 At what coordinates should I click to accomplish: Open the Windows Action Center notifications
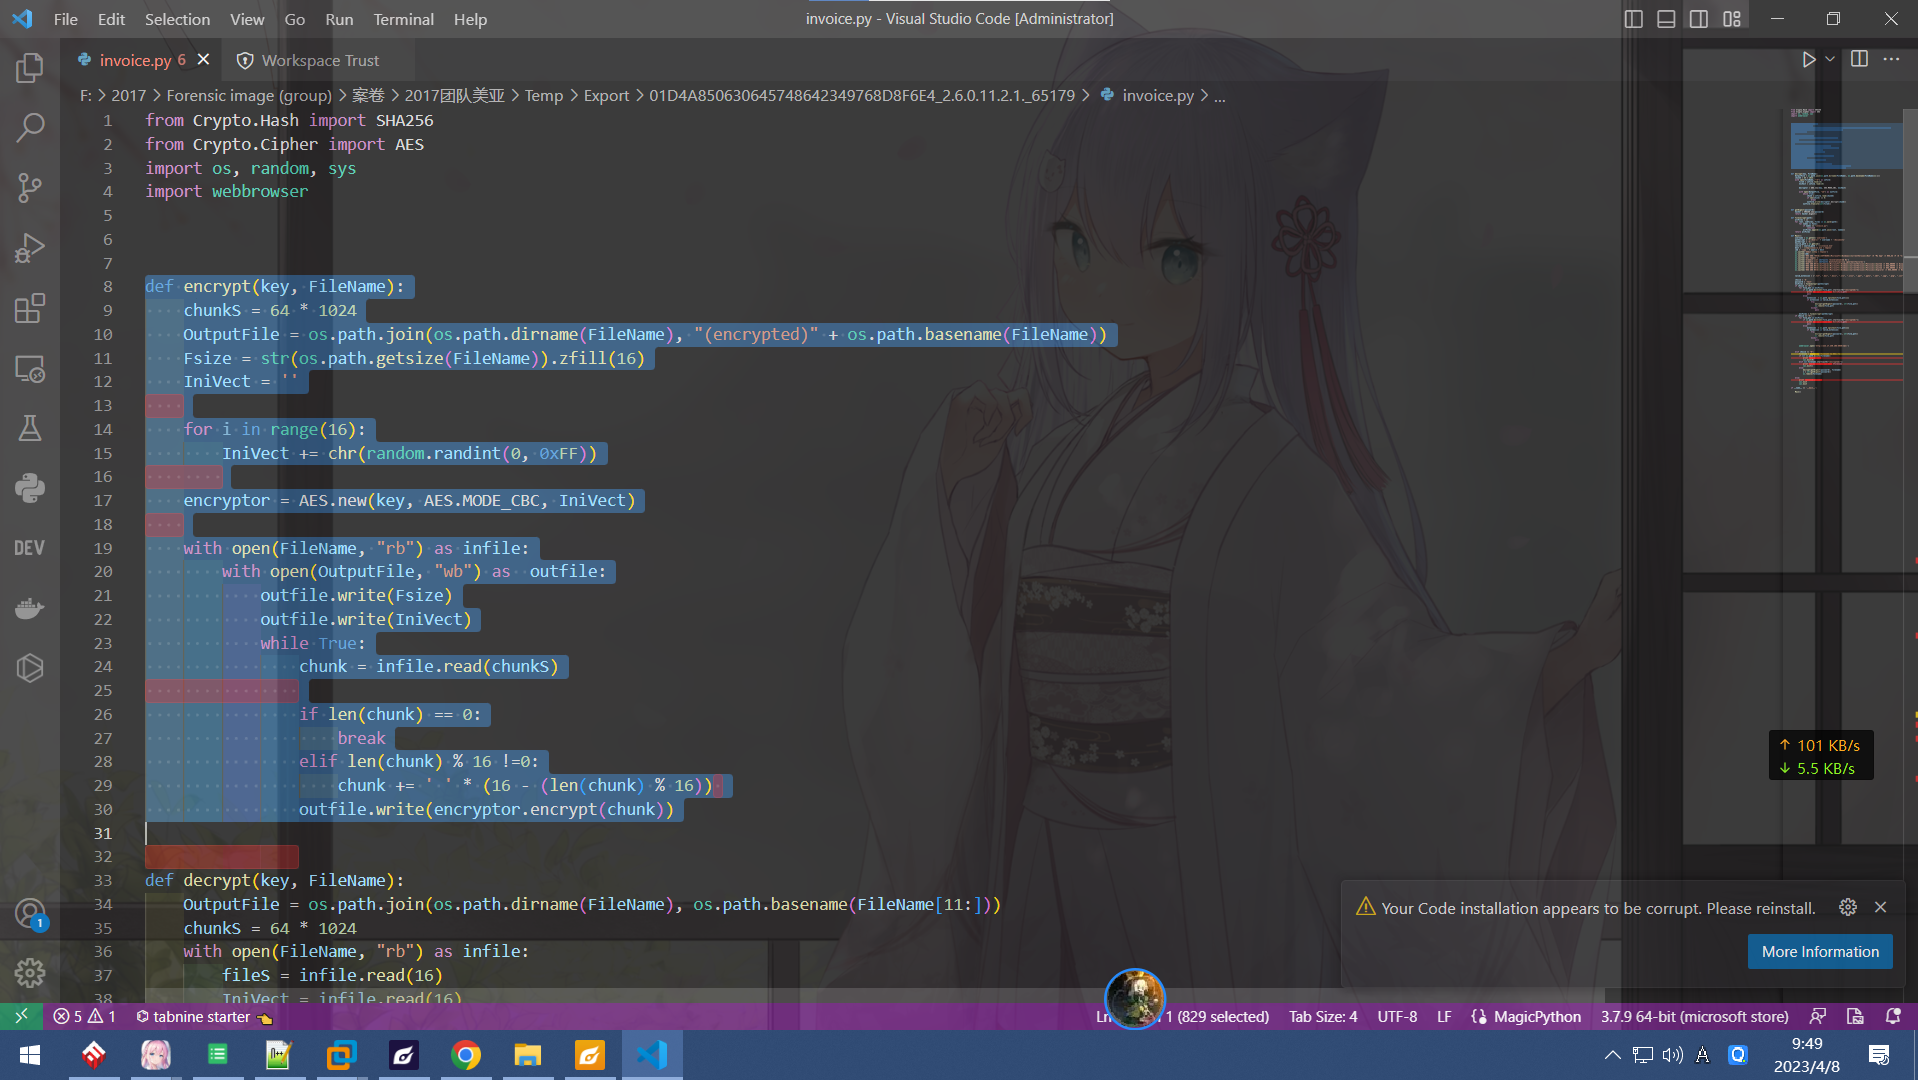[1879, 1055]
